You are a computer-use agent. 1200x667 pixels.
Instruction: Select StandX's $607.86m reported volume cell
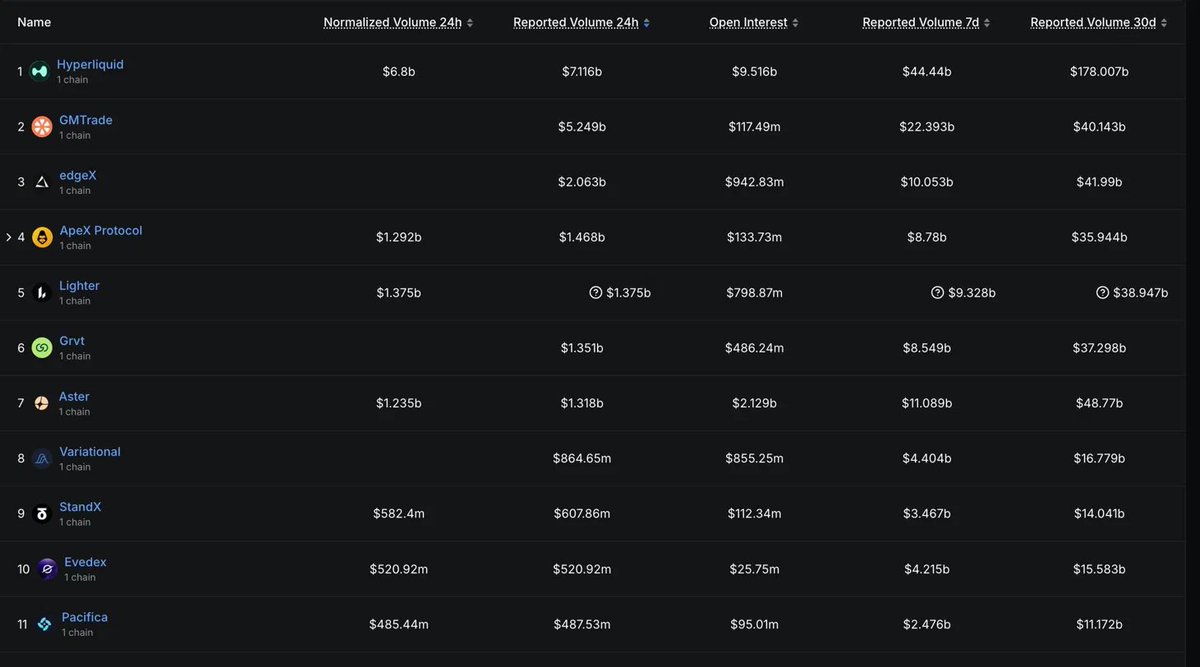pos(582,514)
